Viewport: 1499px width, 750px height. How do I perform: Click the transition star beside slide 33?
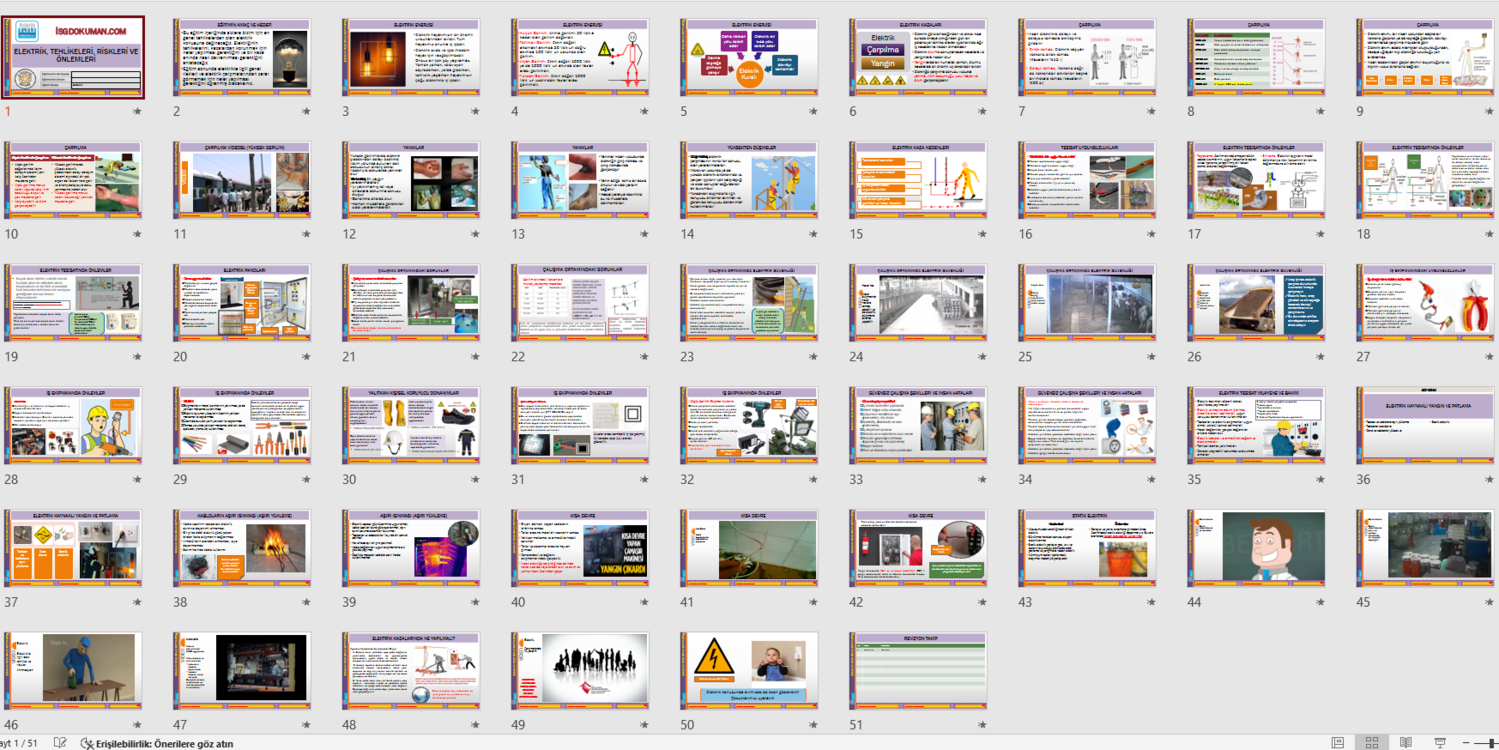coord(982,479)
